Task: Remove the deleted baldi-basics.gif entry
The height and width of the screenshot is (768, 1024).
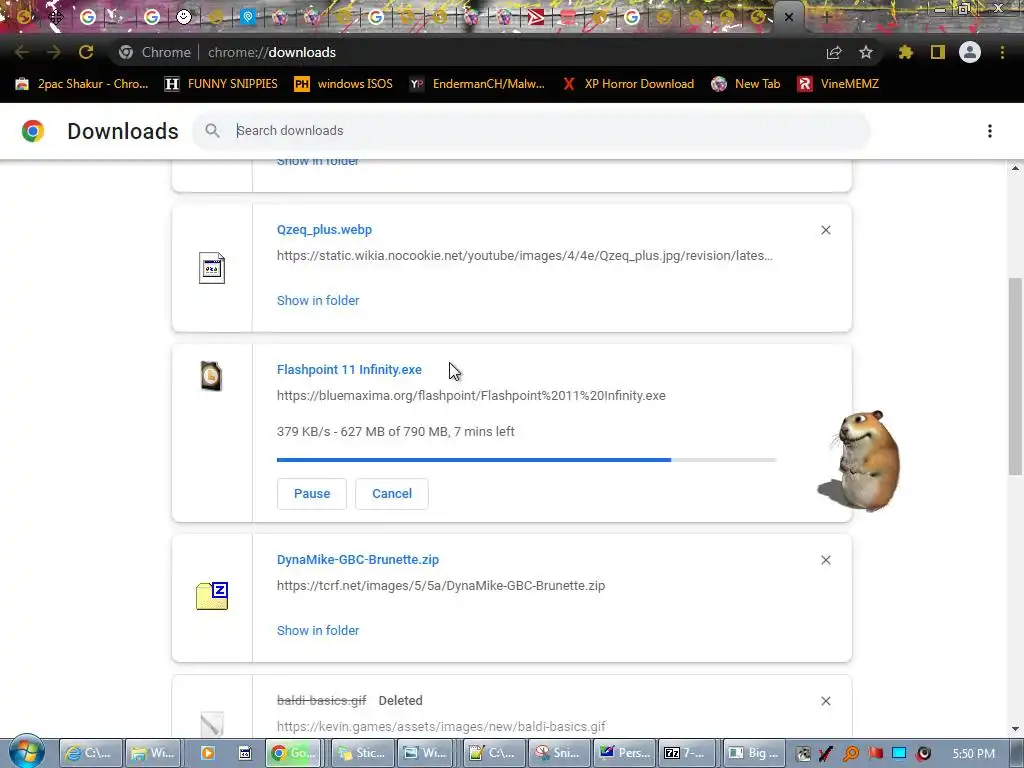Action: pyautogui.click(x=825, y=701)
